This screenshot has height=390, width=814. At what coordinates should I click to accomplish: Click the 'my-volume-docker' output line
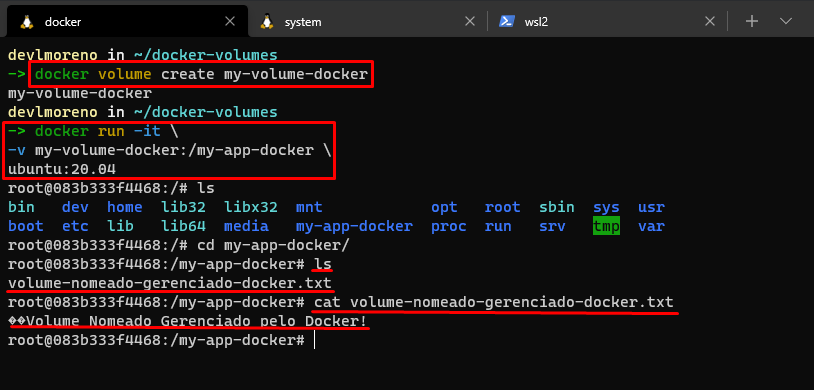point(80,93)
